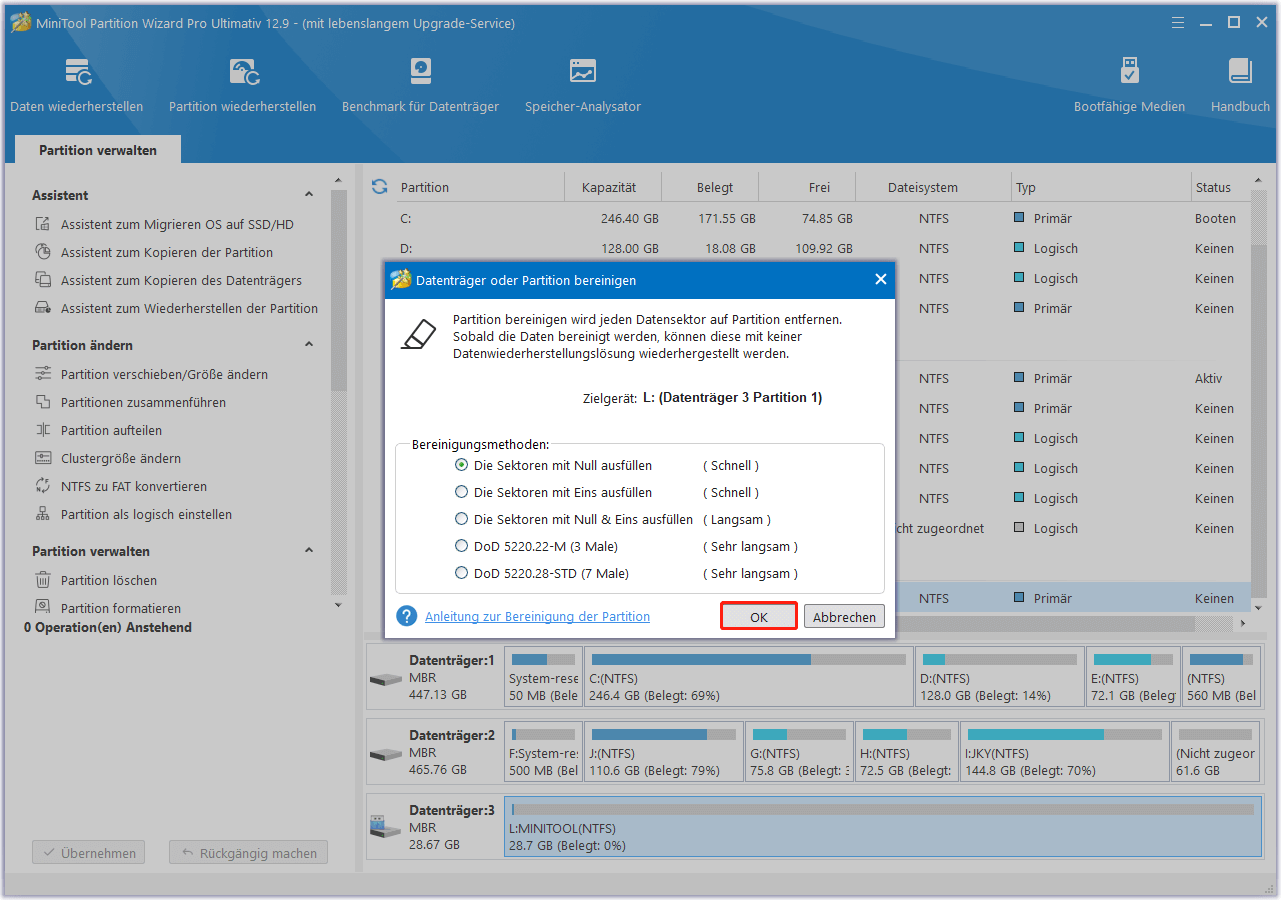1281x900 pixels.
Task: Select Datenträger:3 USB disk icon
Action: point(385,828)
